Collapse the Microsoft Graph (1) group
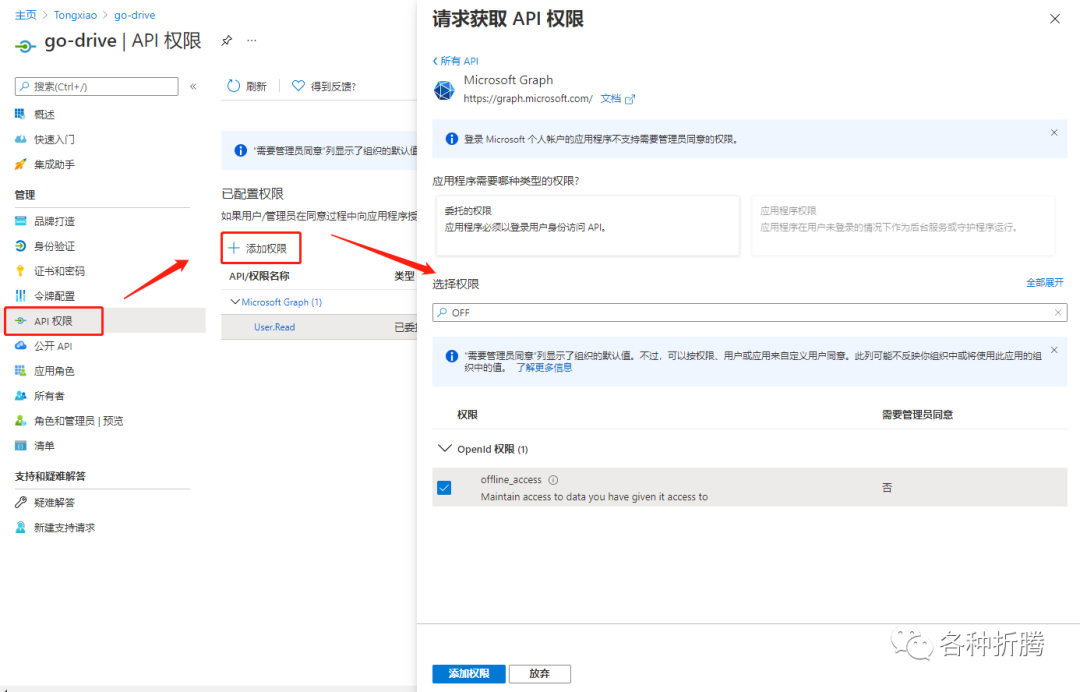This screenshot has height=692, width=1080. [235, 302]
